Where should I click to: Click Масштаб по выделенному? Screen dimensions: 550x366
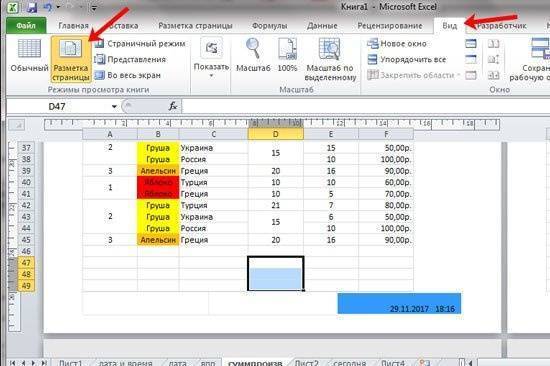pos(330,60)
